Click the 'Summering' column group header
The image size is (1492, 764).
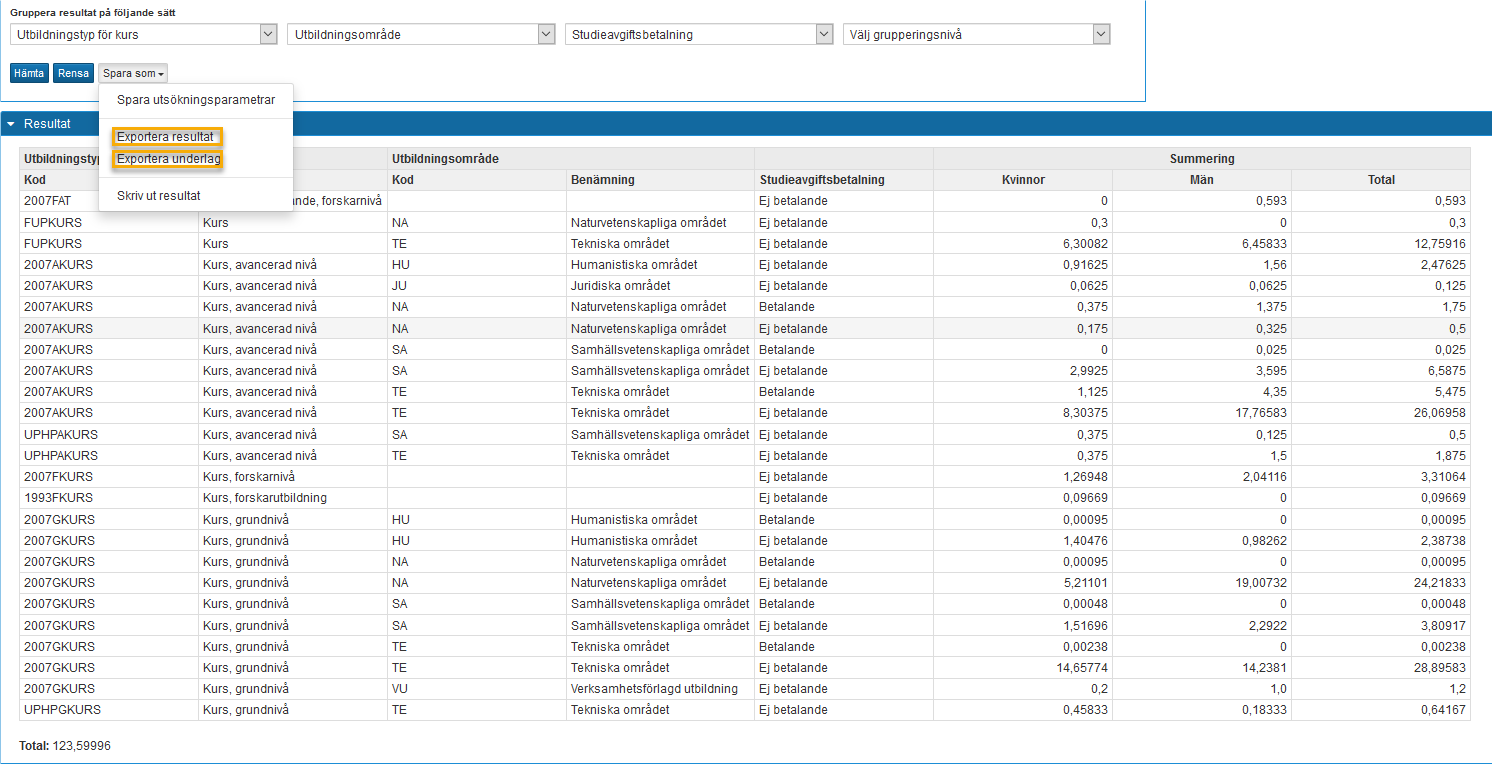1202,159
